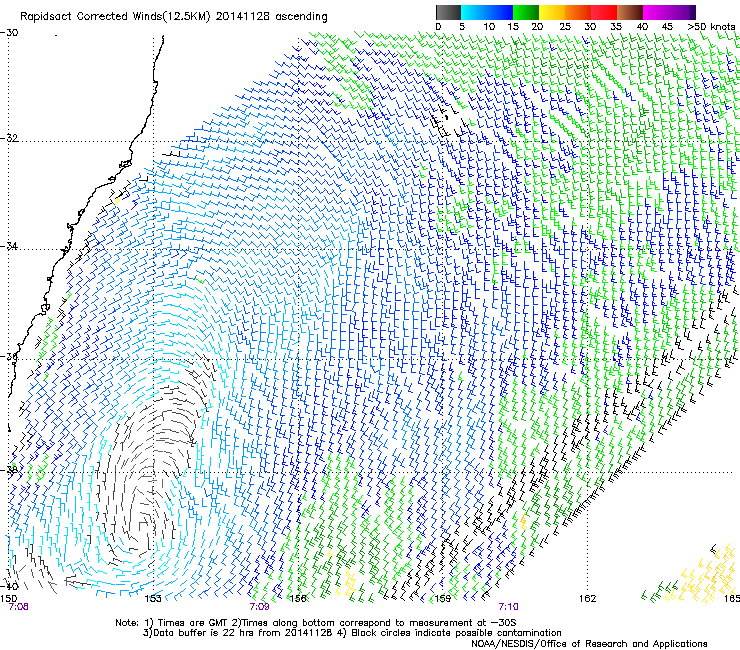Click longitude label '153'

(x=152, y=599)
